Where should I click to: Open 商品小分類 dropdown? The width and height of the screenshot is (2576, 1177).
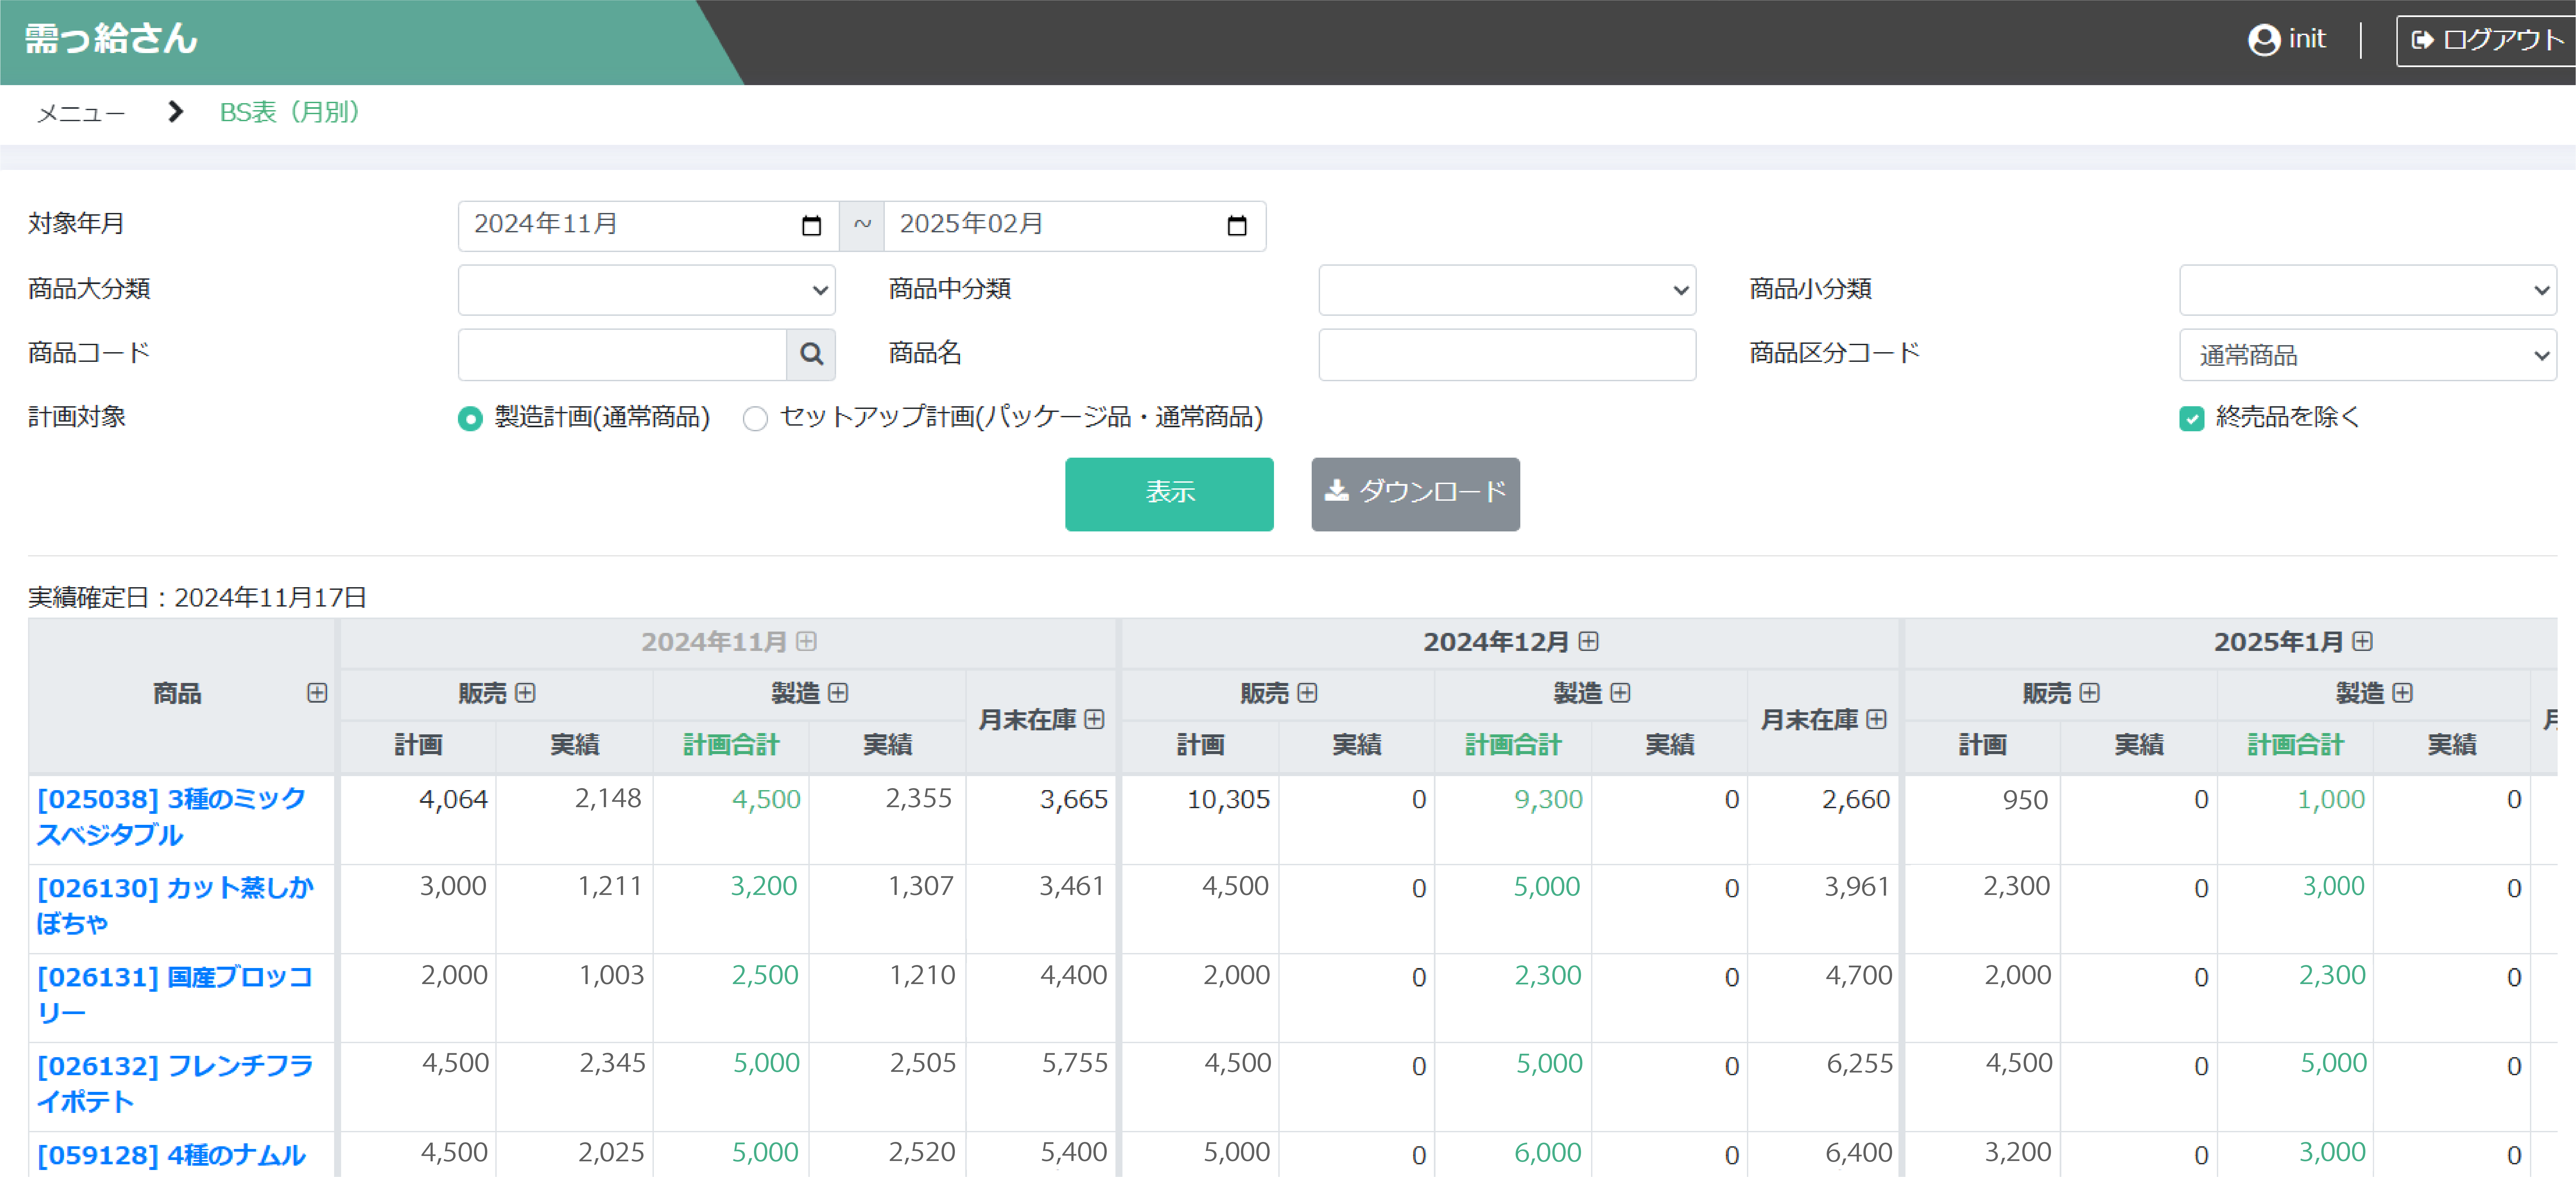click(x=2368, y=290)
